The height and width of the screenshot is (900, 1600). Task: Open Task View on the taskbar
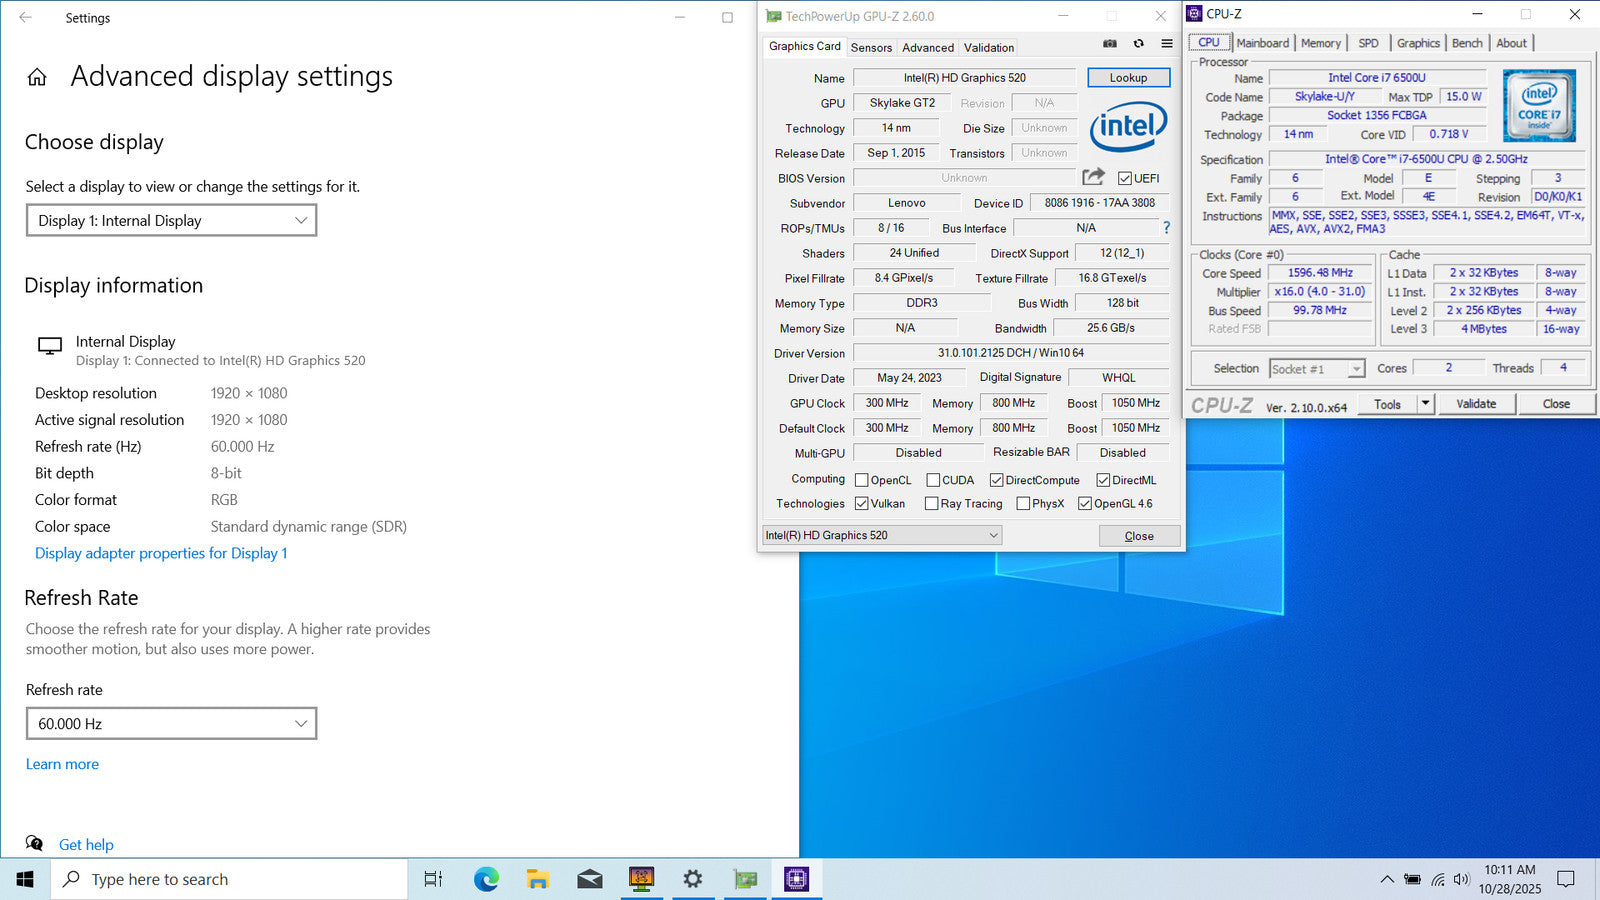pyautogui.click(x=433, y=879)
